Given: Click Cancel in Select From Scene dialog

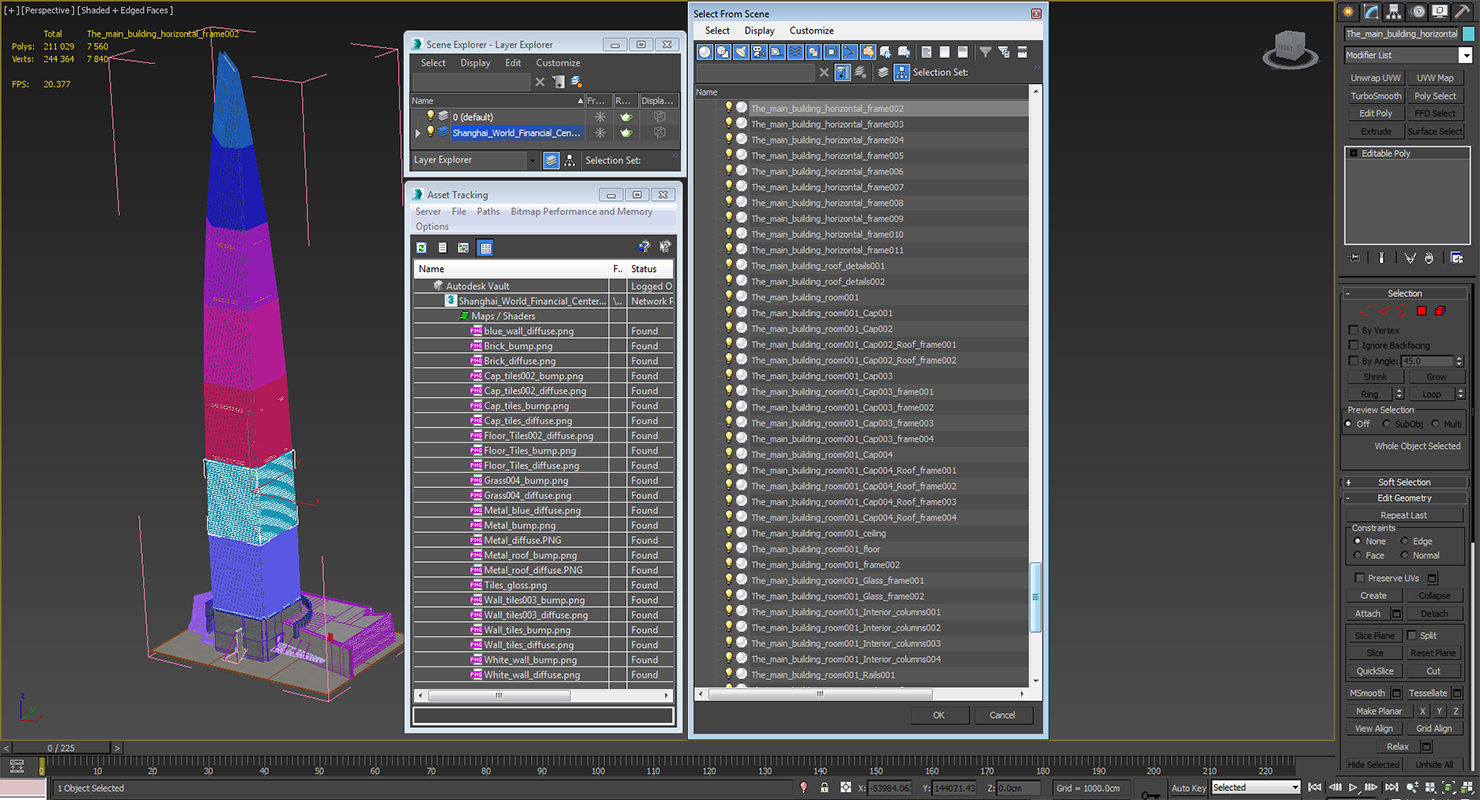Looking at the screenshot, I should pyautogui.click(x=1002, y=715).
